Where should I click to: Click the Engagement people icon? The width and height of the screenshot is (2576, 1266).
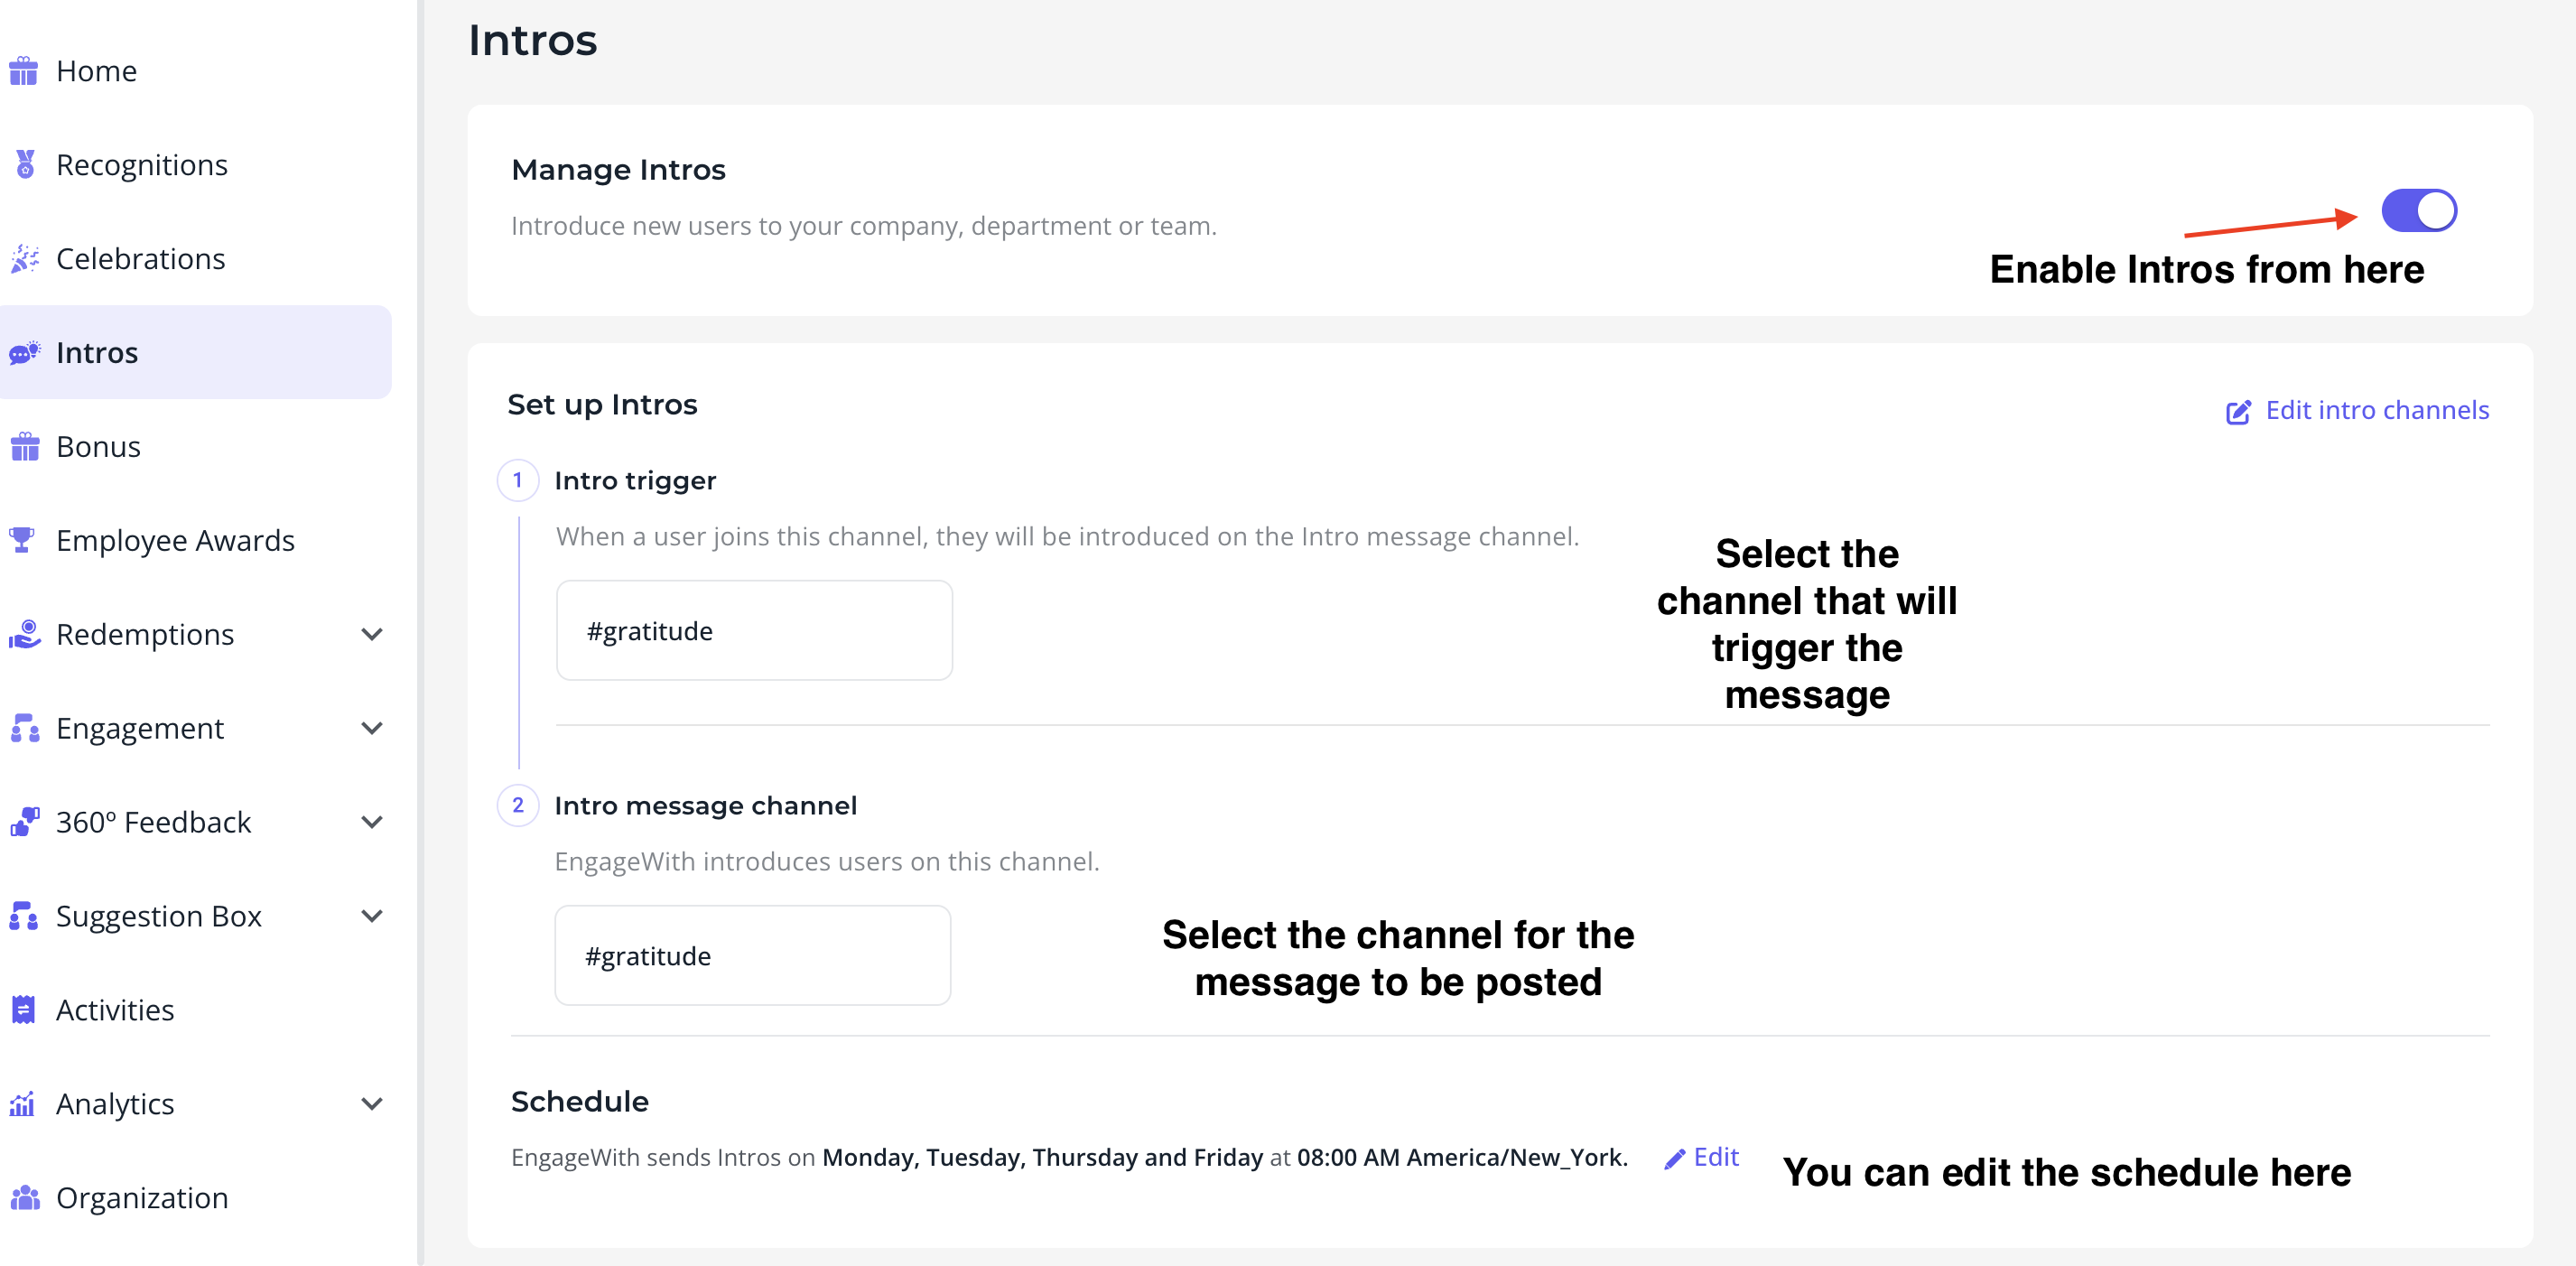(x=24, y=729)
